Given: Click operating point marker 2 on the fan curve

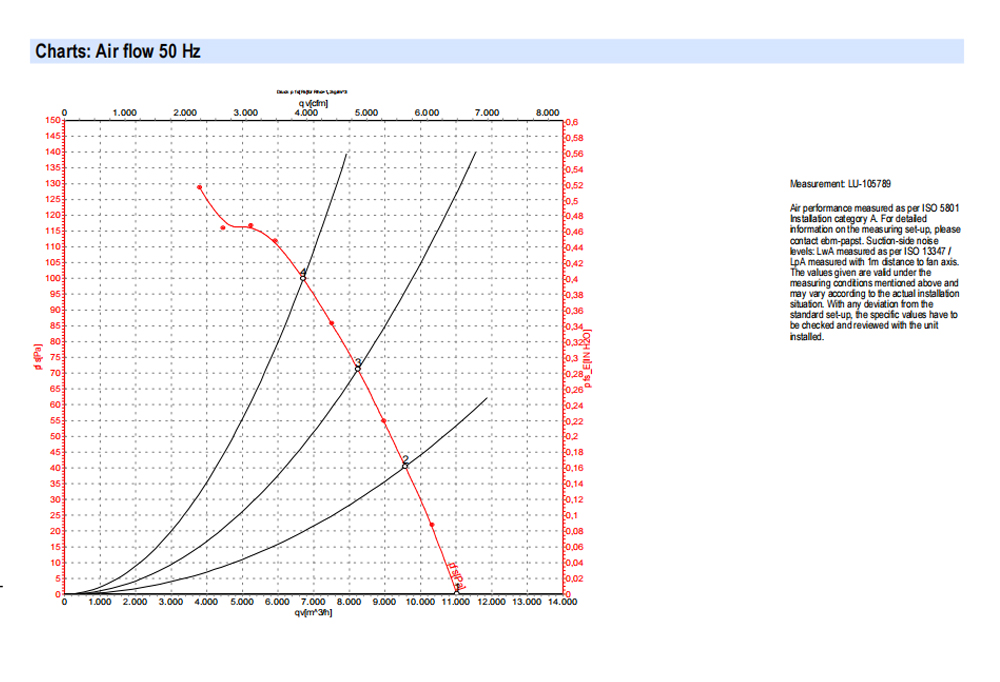Looking at the screenshot, I should 405,466.
